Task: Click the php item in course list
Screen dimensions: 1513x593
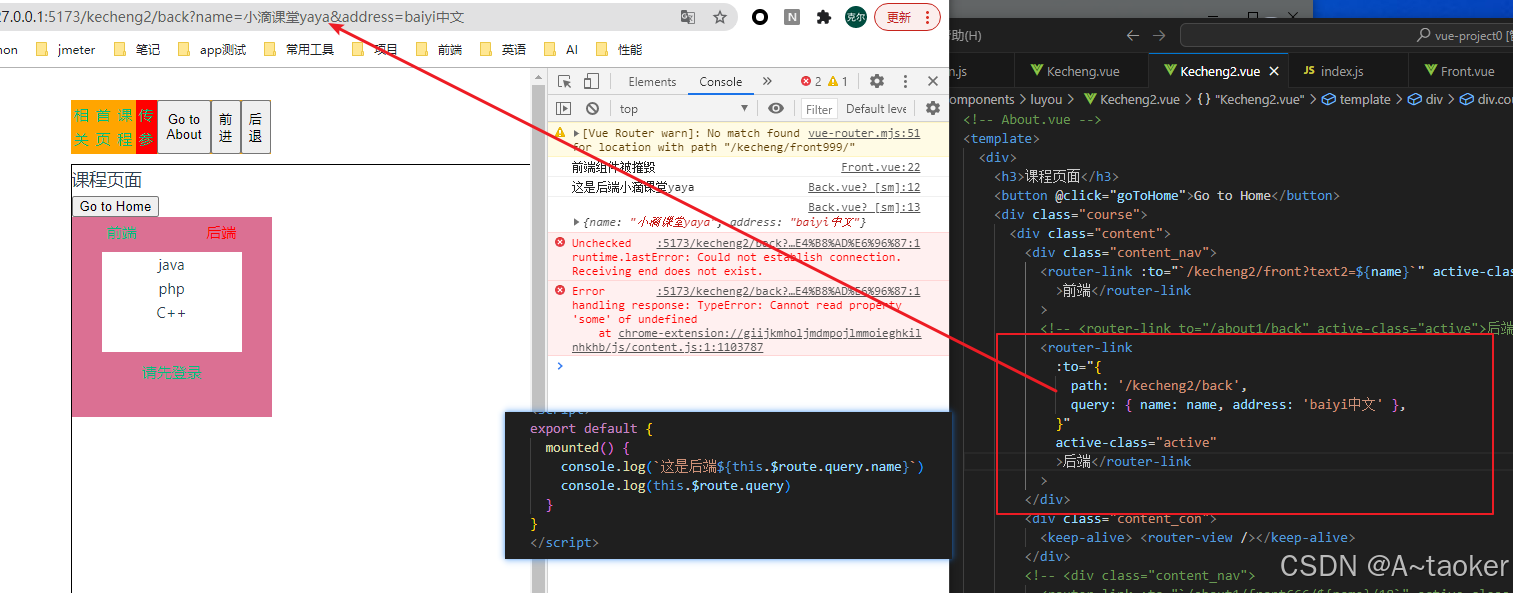Action: [x=172, y=289]
